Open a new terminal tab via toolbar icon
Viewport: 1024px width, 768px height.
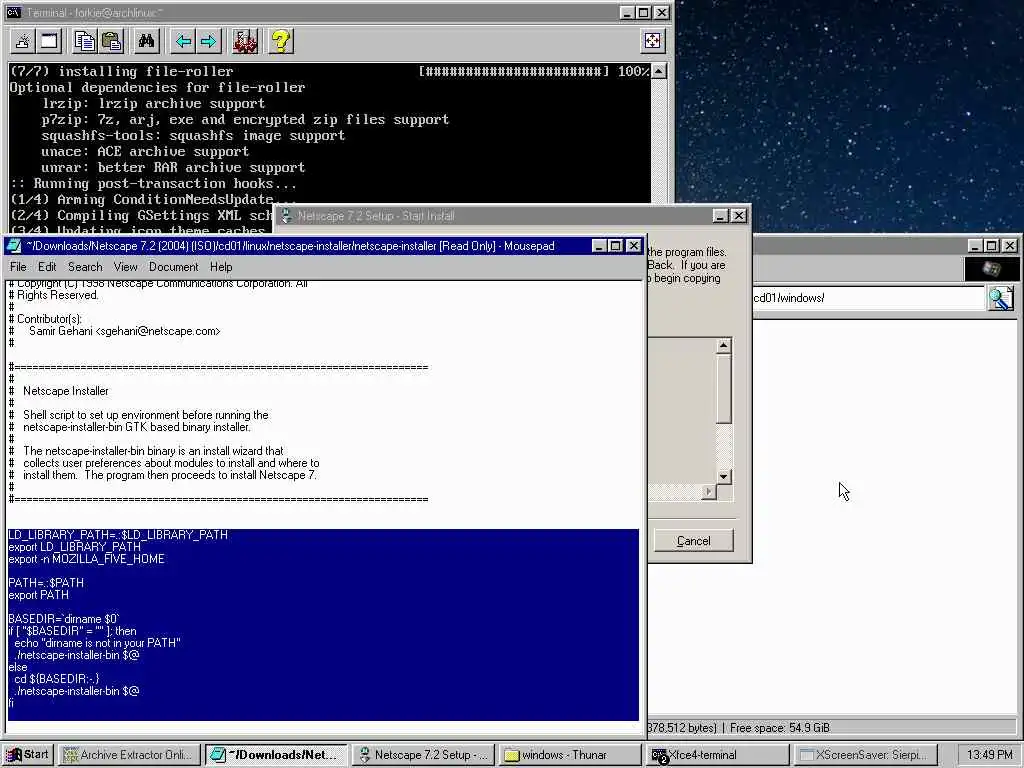22,42
